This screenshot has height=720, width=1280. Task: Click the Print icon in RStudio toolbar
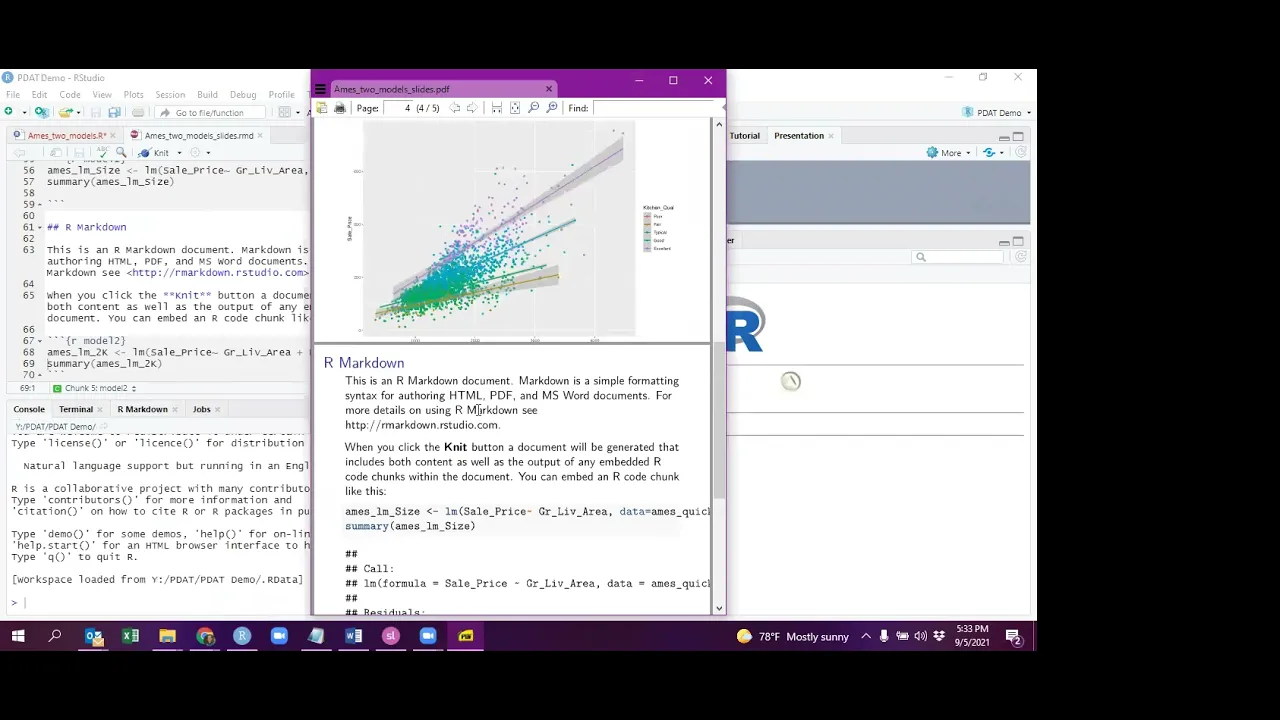(138, 112)
